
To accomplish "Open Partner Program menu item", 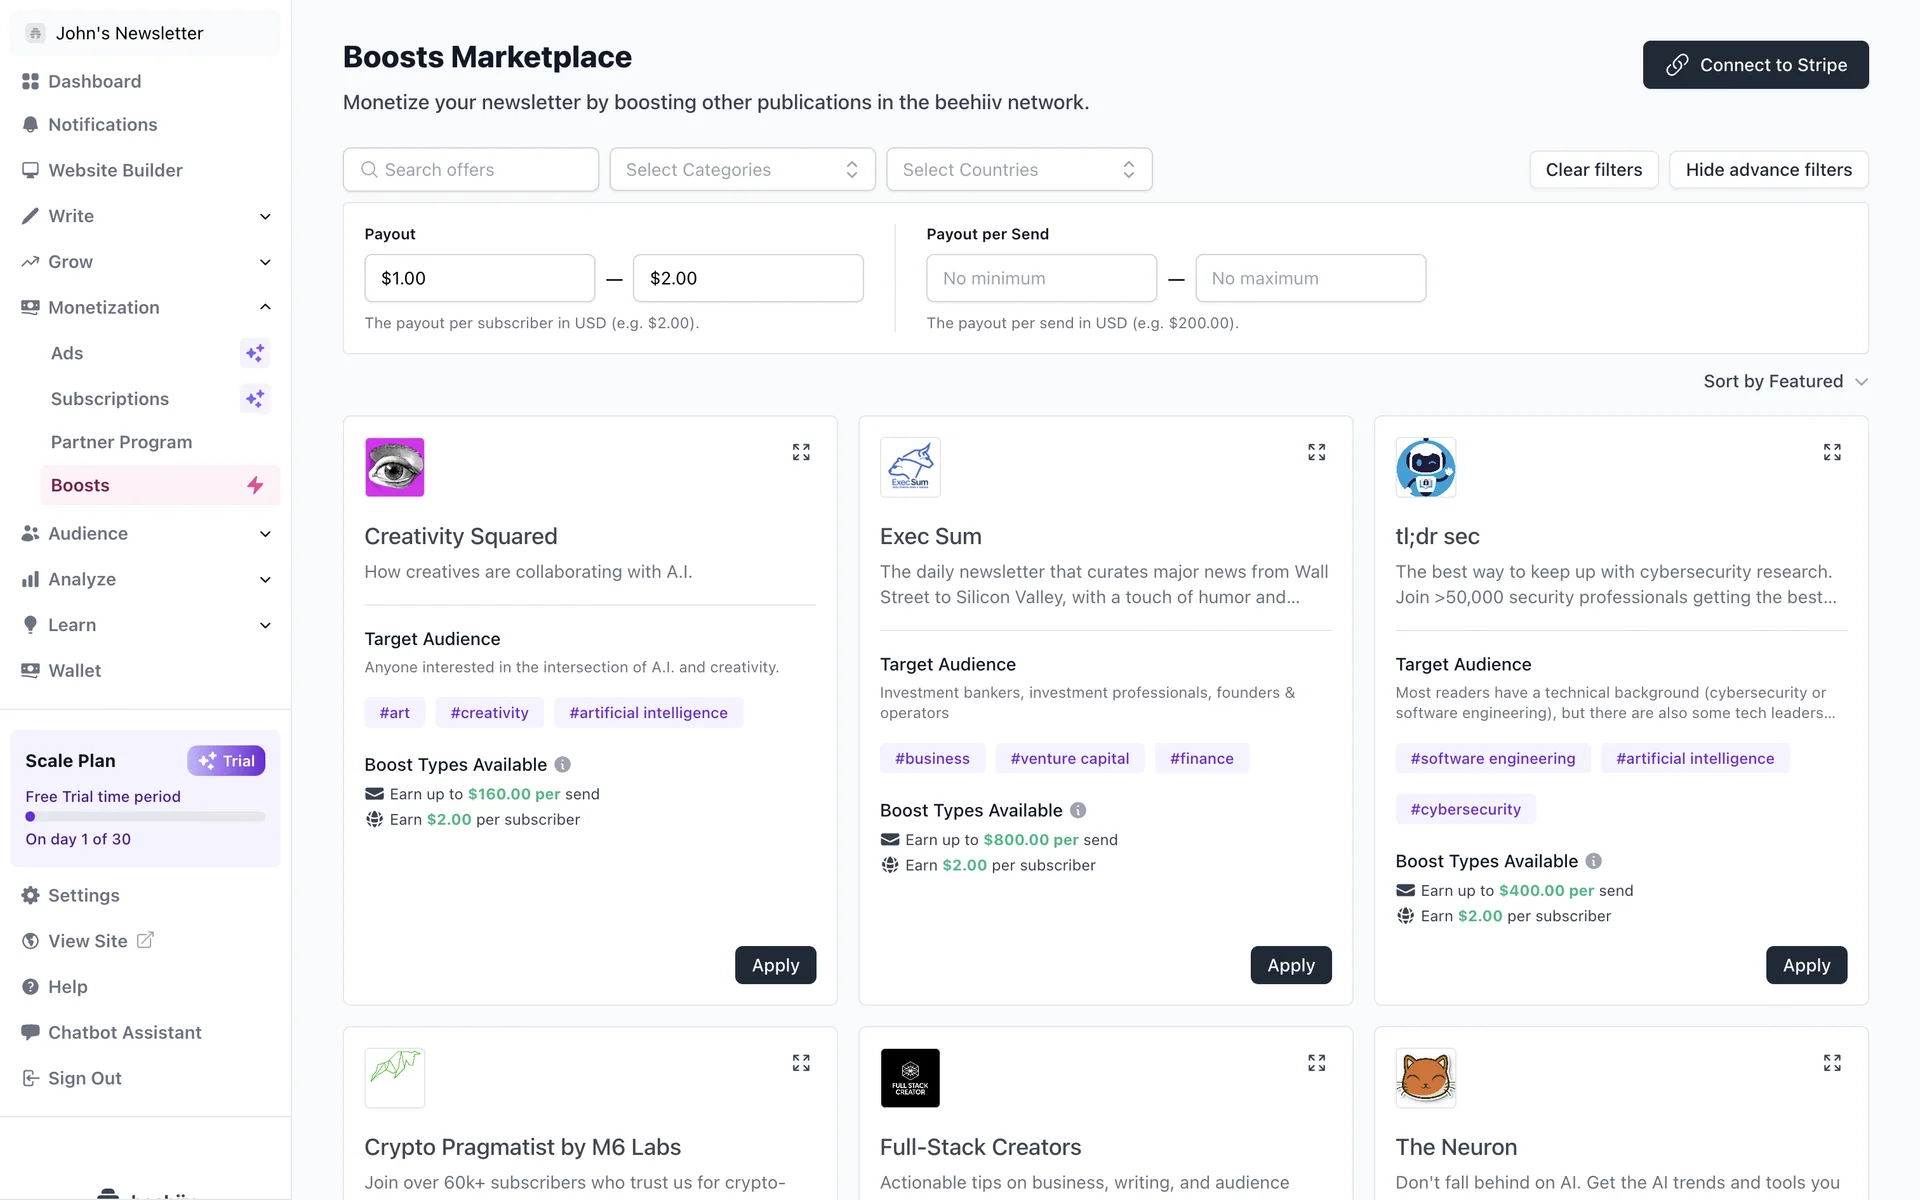I will tap(121, 442).
